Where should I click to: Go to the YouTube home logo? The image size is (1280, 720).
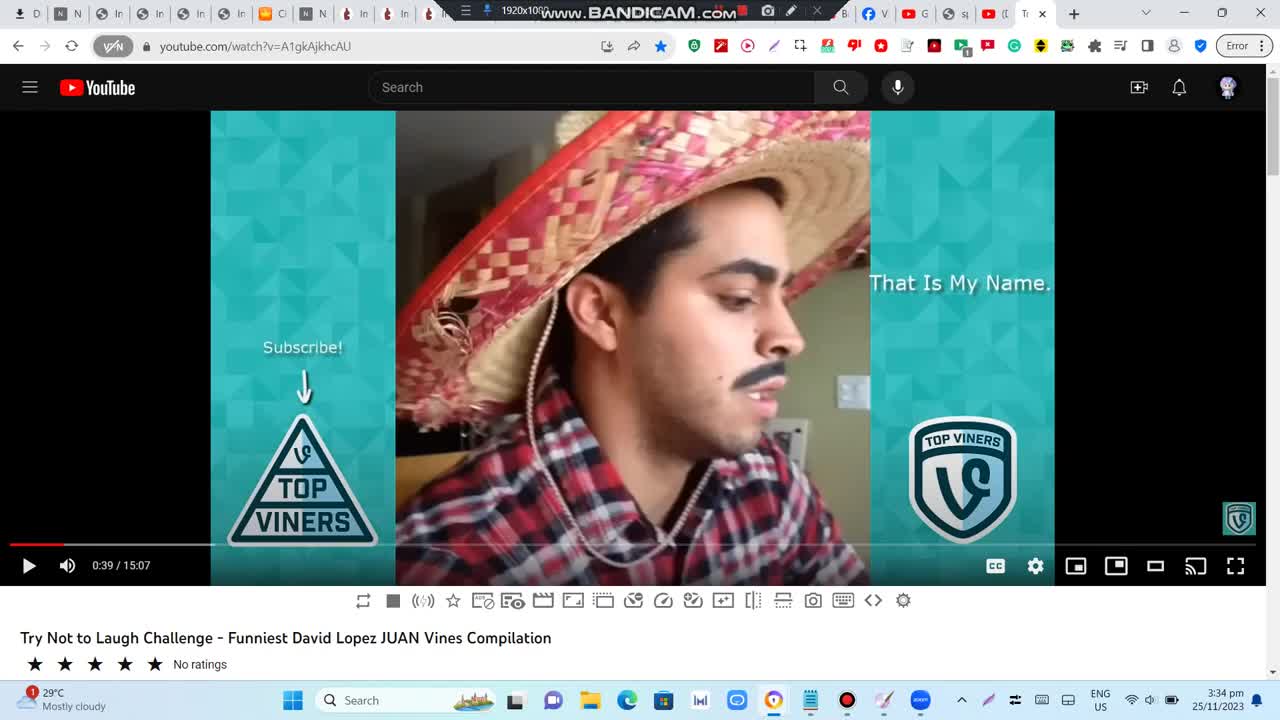click(x=97, y=88)
